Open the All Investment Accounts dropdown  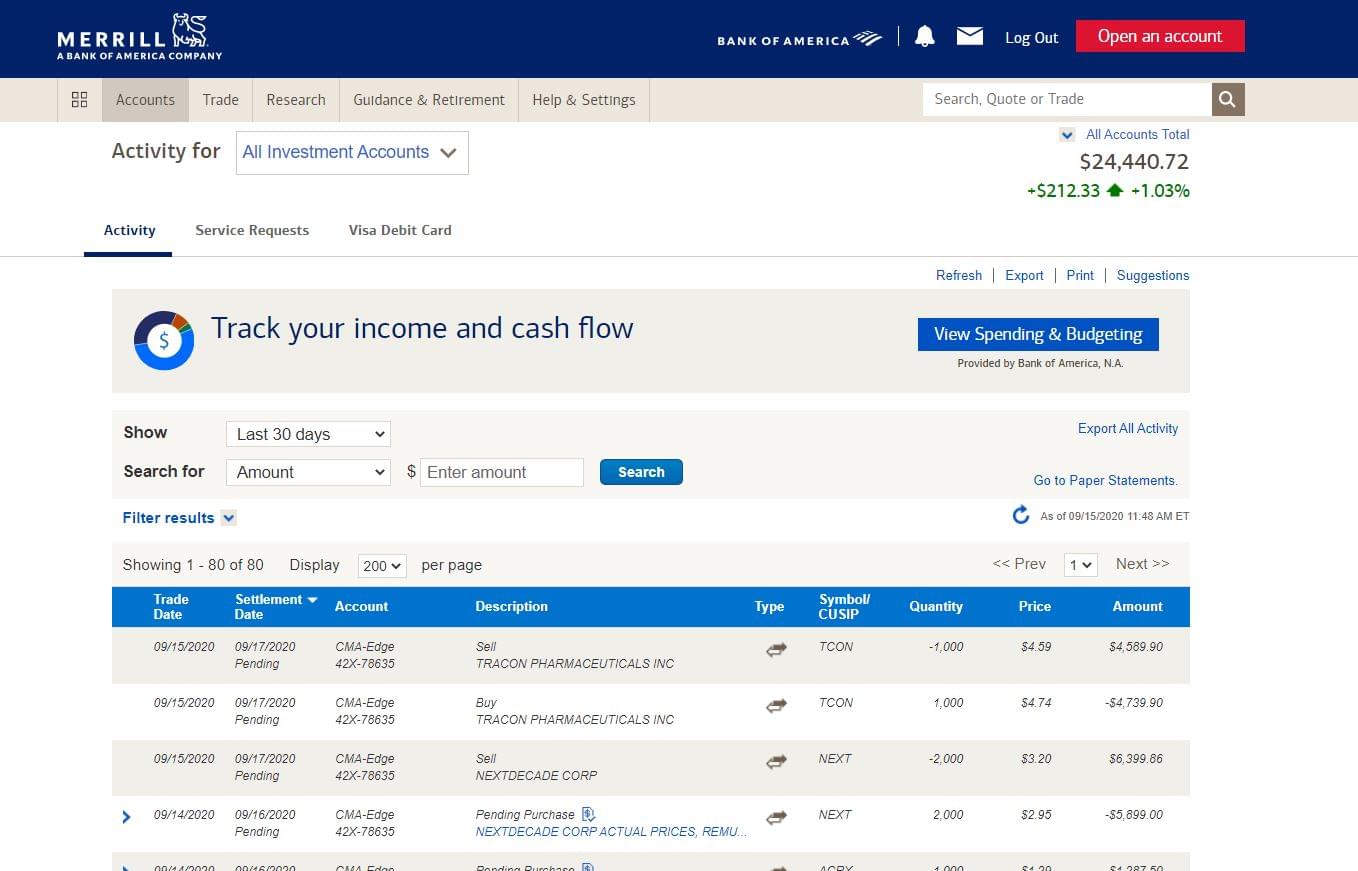click(x=352, y=153)
